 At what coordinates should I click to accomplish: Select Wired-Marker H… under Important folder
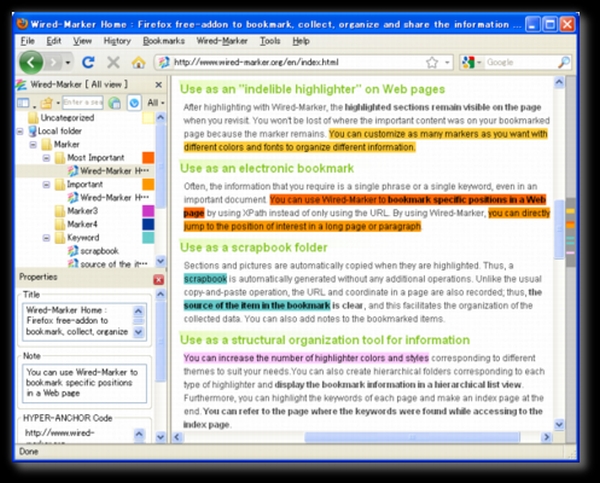[109, 197]
